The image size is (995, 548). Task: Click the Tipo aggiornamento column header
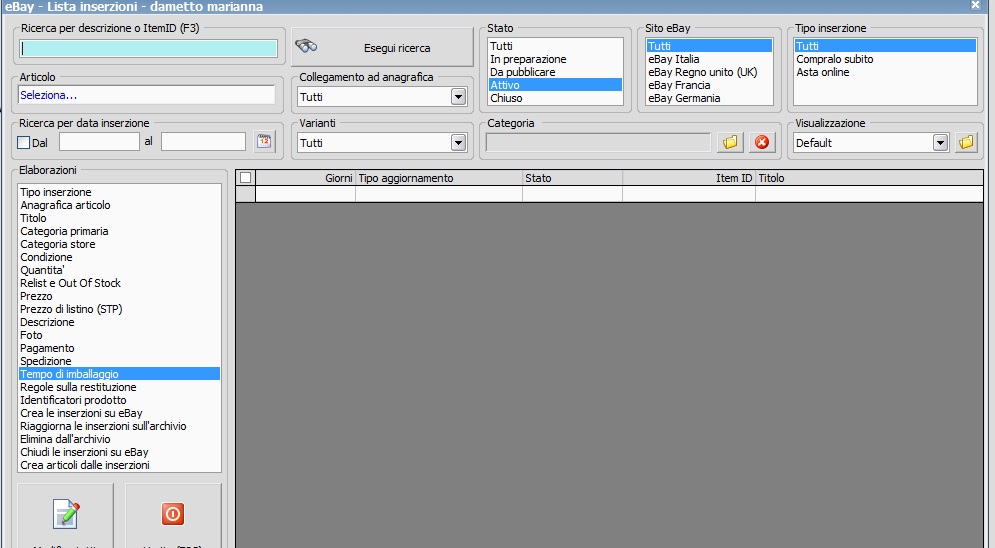438,178
